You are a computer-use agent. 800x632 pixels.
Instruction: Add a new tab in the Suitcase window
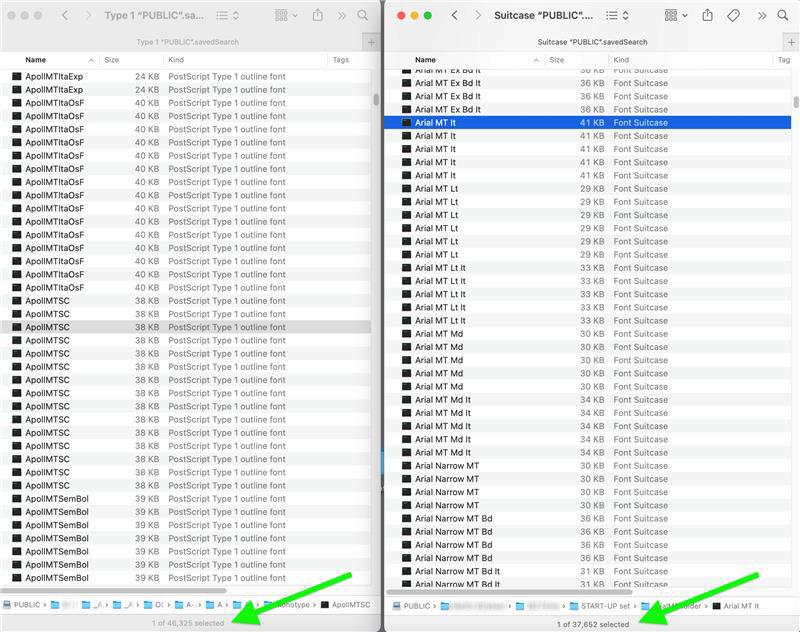click(790, 42)
